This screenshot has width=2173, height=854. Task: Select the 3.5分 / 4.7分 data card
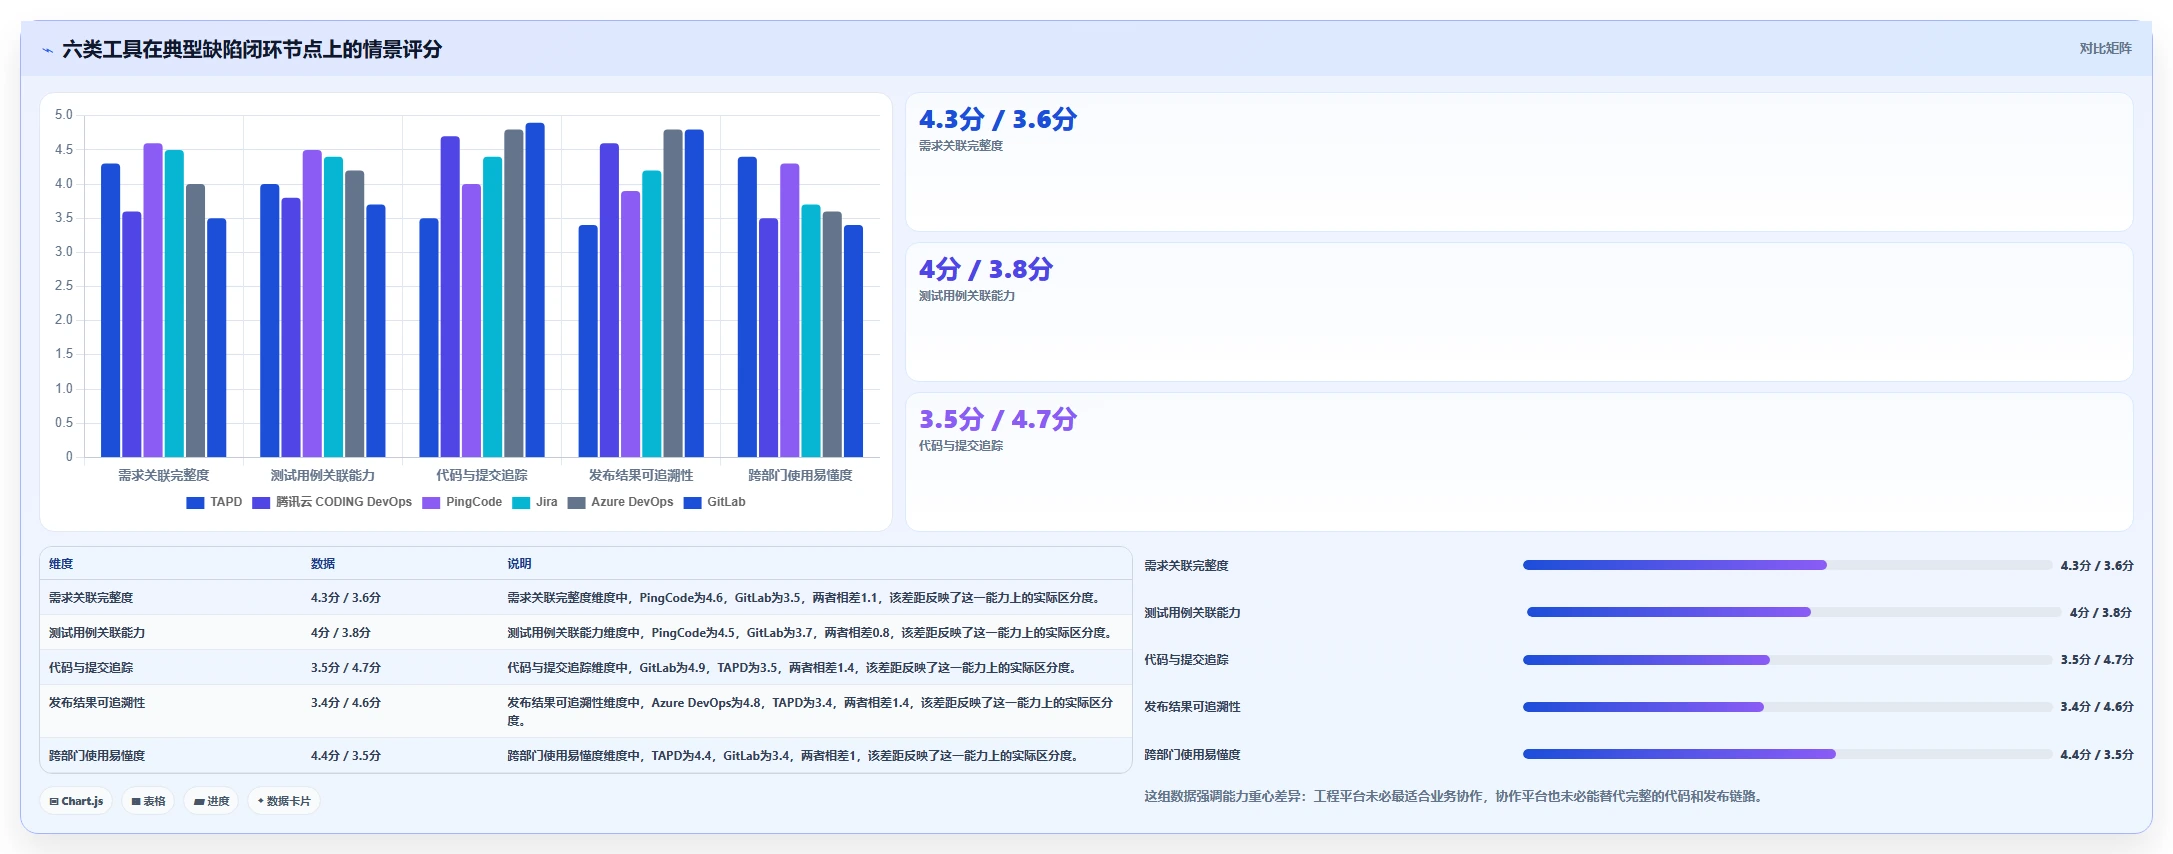(x=1519, y=462)
